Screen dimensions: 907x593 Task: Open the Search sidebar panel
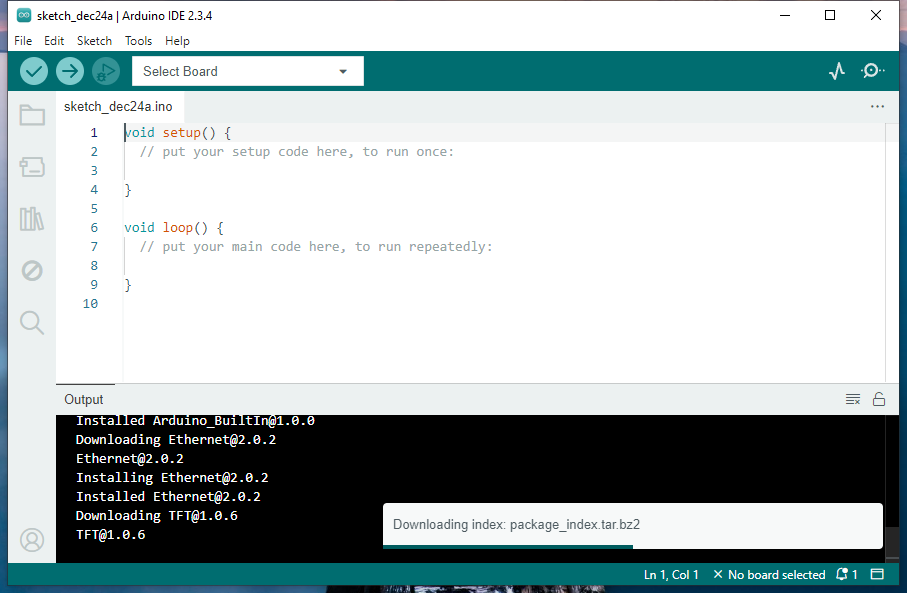point(32,322)
